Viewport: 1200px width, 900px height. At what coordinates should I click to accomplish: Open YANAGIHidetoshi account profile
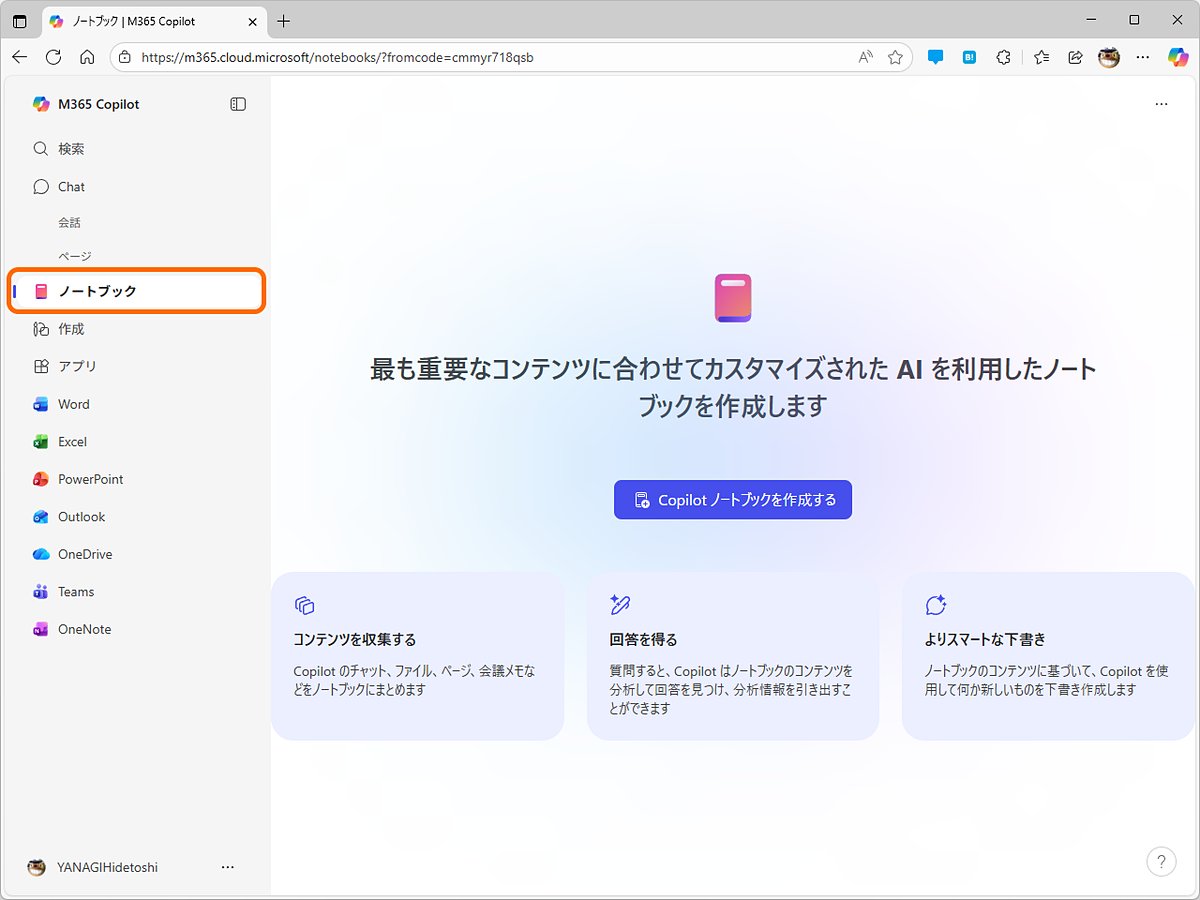click(93, 867)
